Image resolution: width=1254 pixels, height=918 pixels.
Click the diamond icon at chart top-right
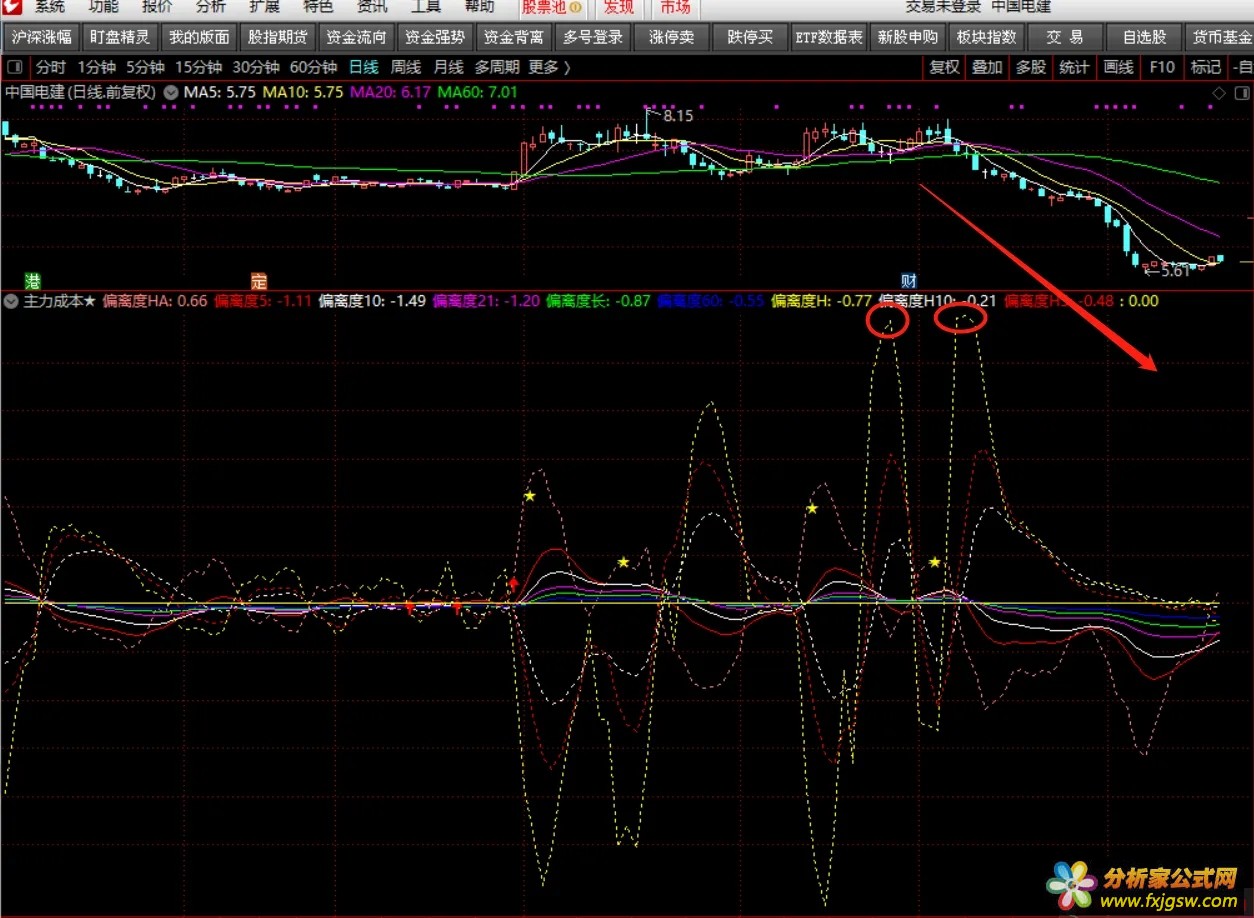tap(1219, 92)
